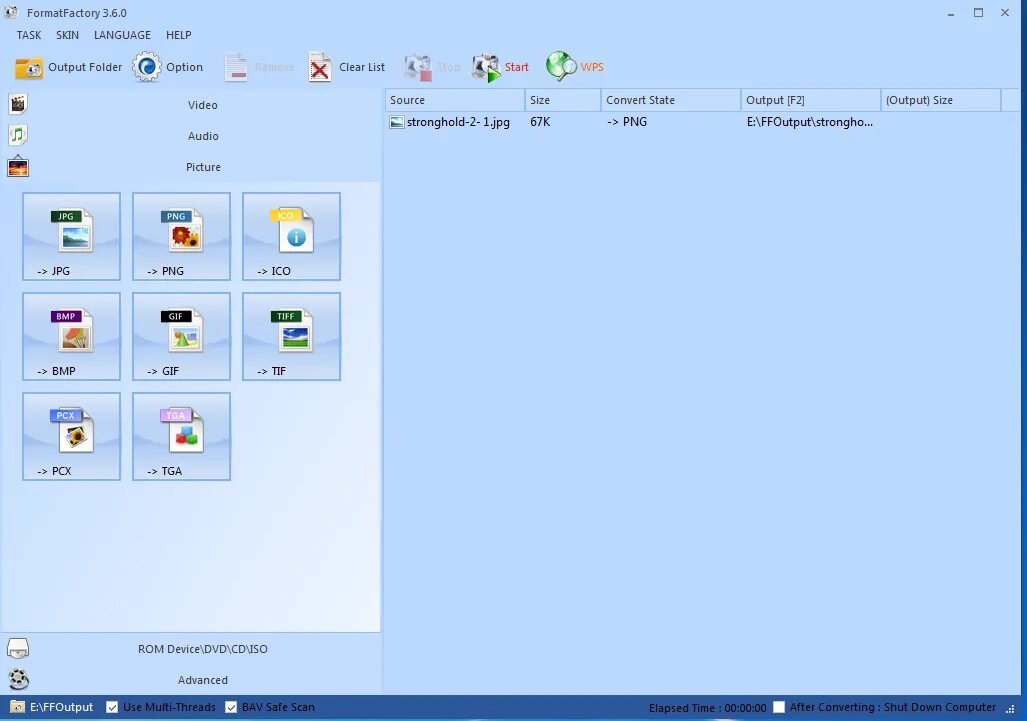The width and height of the screenshot is (1027, 721).
Task: Start the conversion queue
Action: [x=500, y=67]
